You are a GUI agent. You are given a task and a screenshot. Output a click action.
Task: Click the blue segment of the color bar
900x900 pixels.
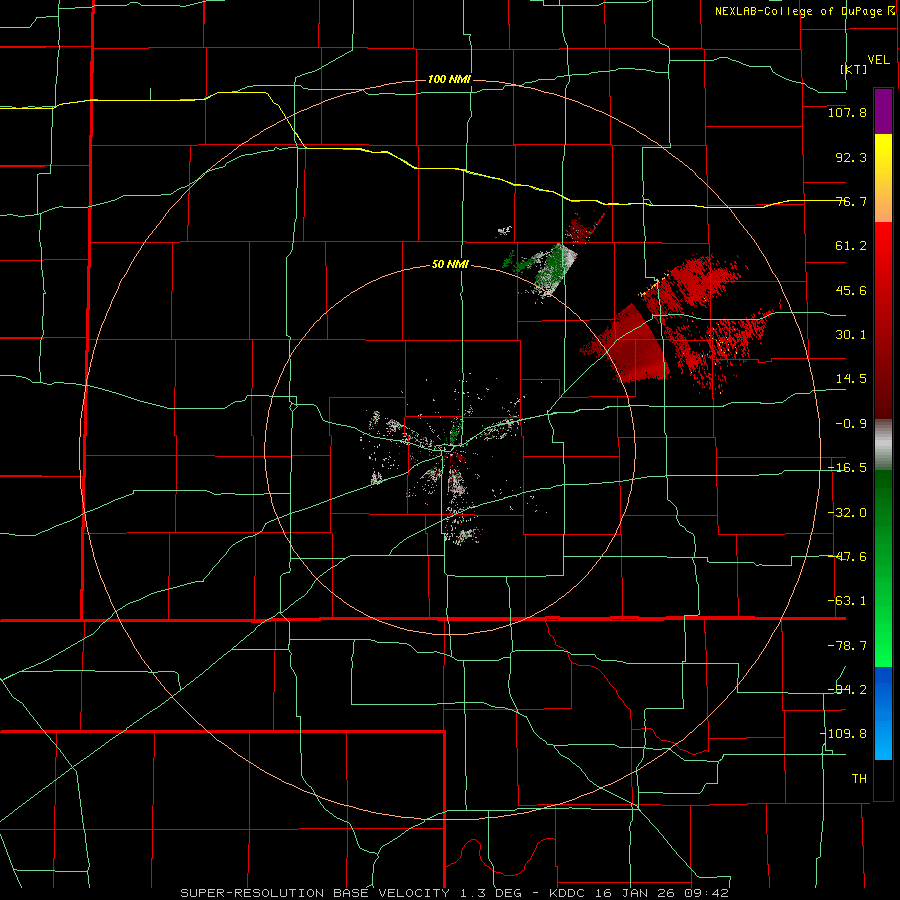pos(883,713)
